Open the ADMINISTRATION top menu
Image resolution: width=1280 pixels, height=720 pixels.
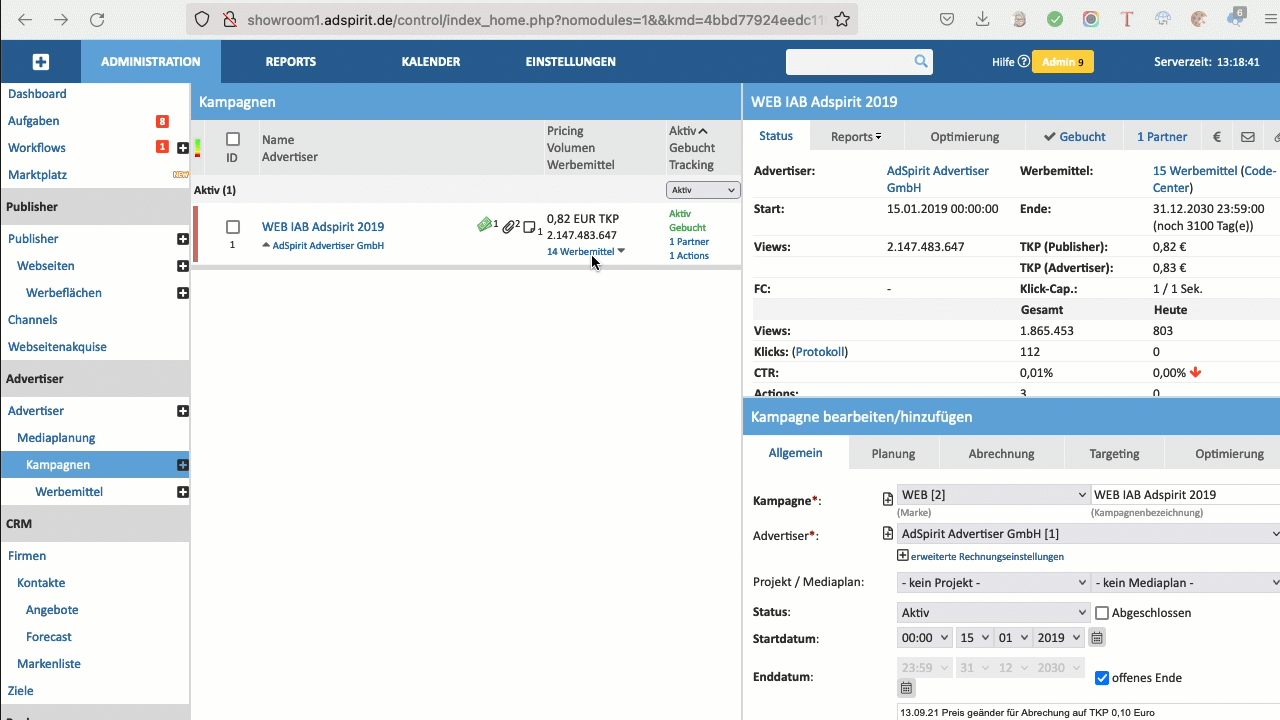151,62
